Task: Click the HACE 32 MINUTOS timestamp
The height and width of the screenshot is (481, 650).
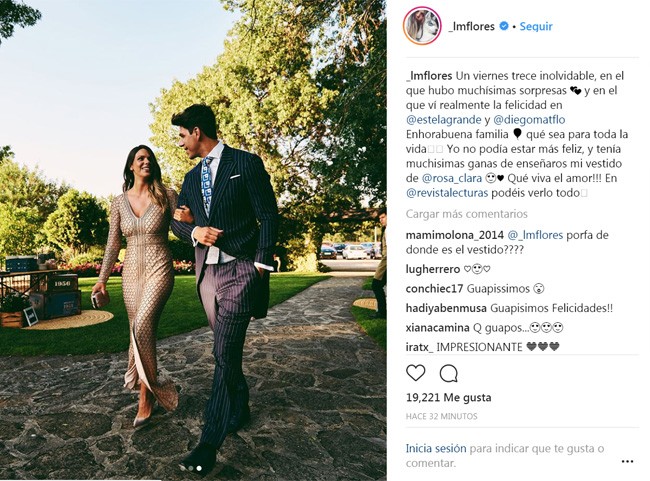Action: pyautogui.click(x=441, y=416)
